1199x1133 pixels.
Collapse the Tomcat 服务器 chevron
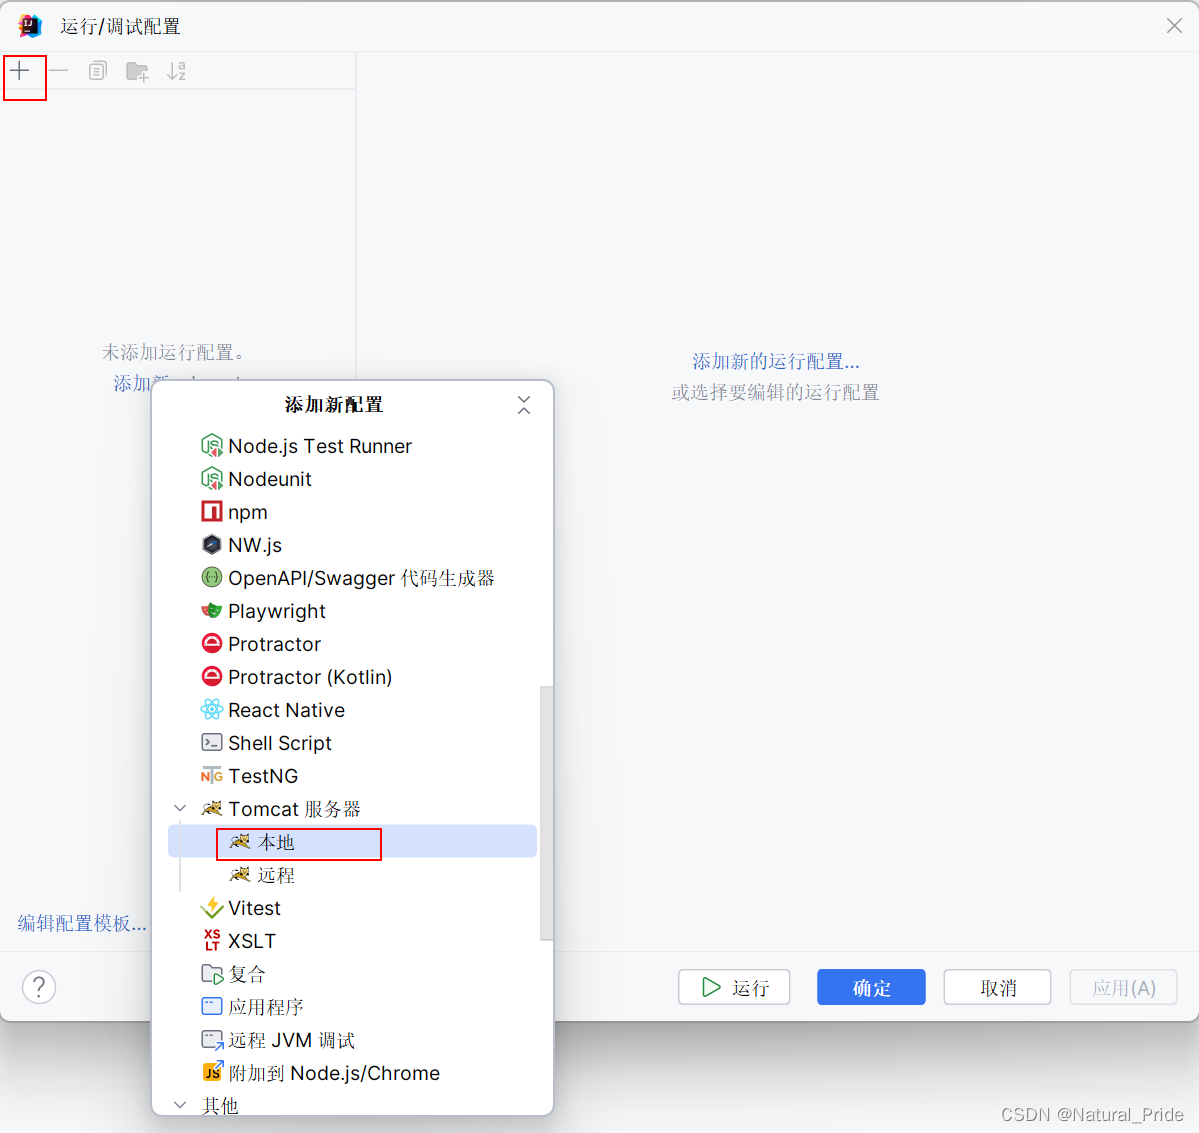(x=180, y=808)
